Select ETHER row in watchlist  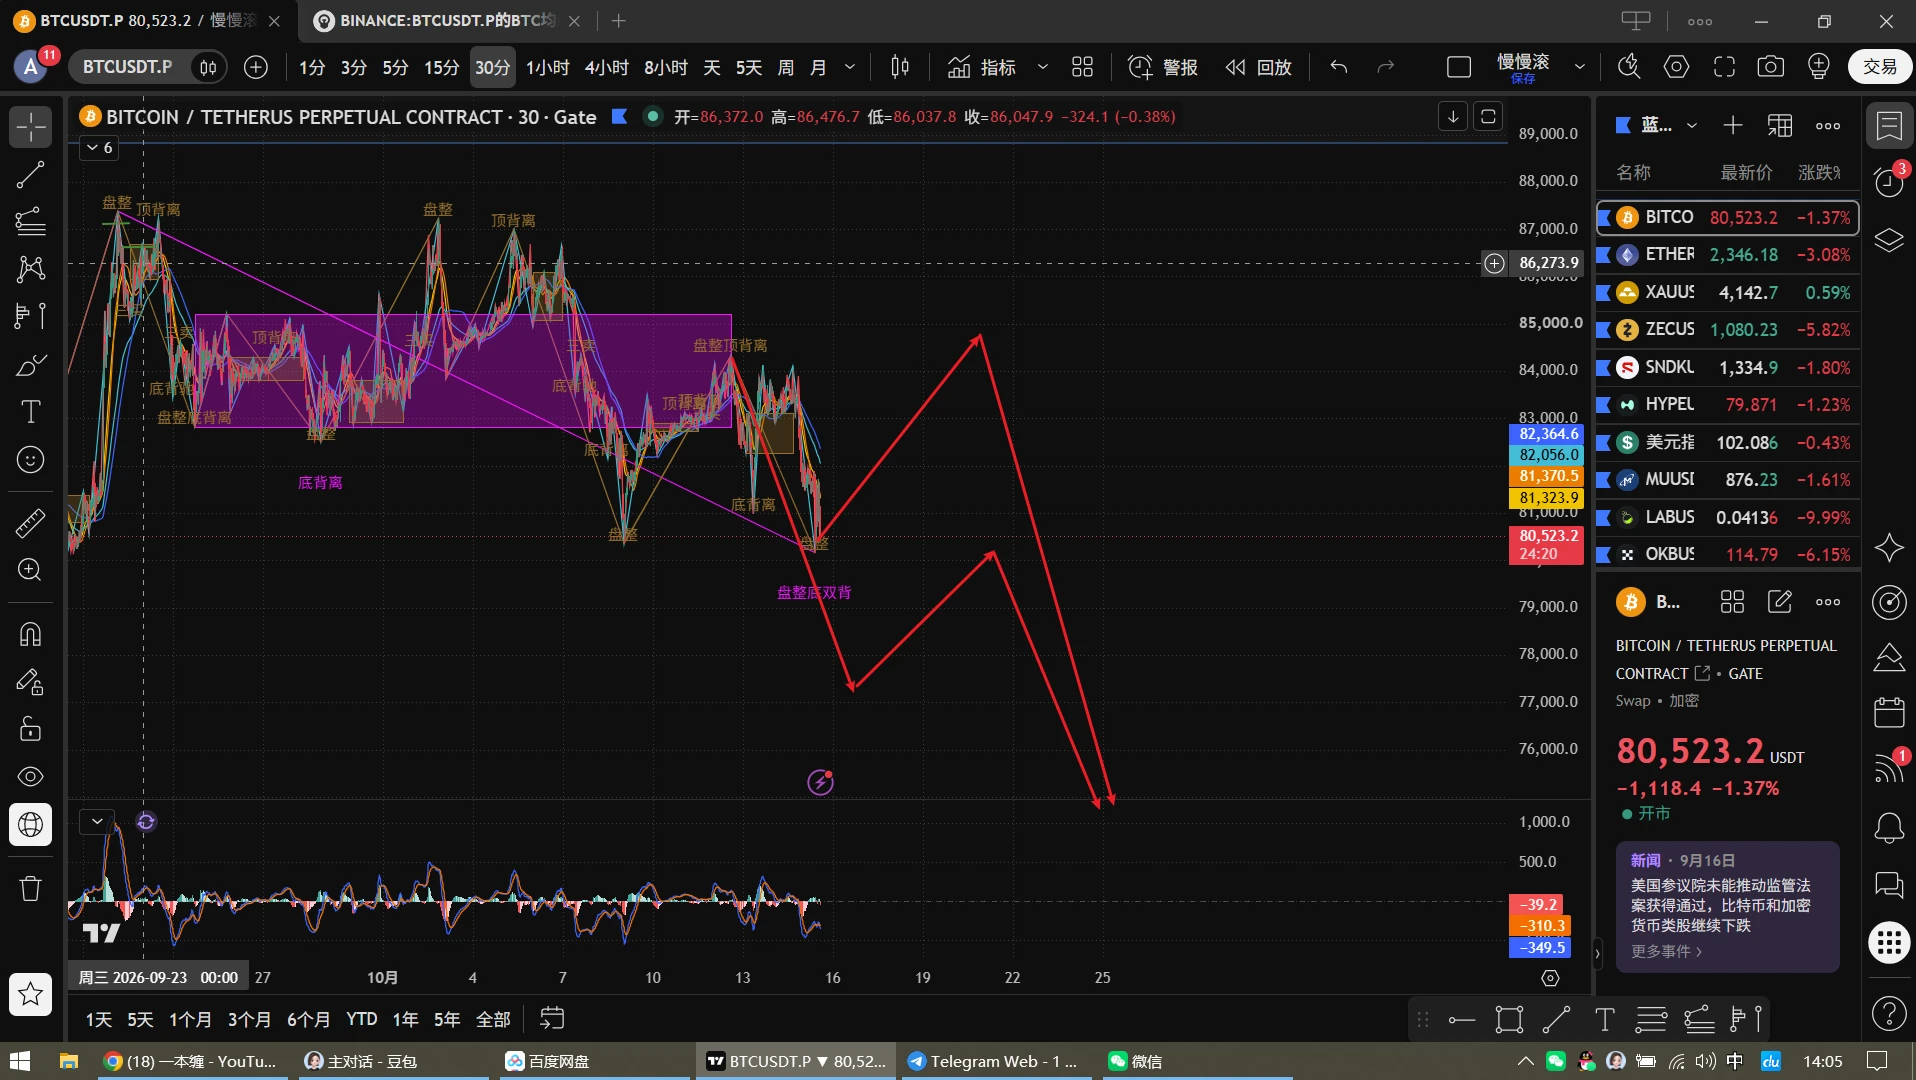point(1727,255)
